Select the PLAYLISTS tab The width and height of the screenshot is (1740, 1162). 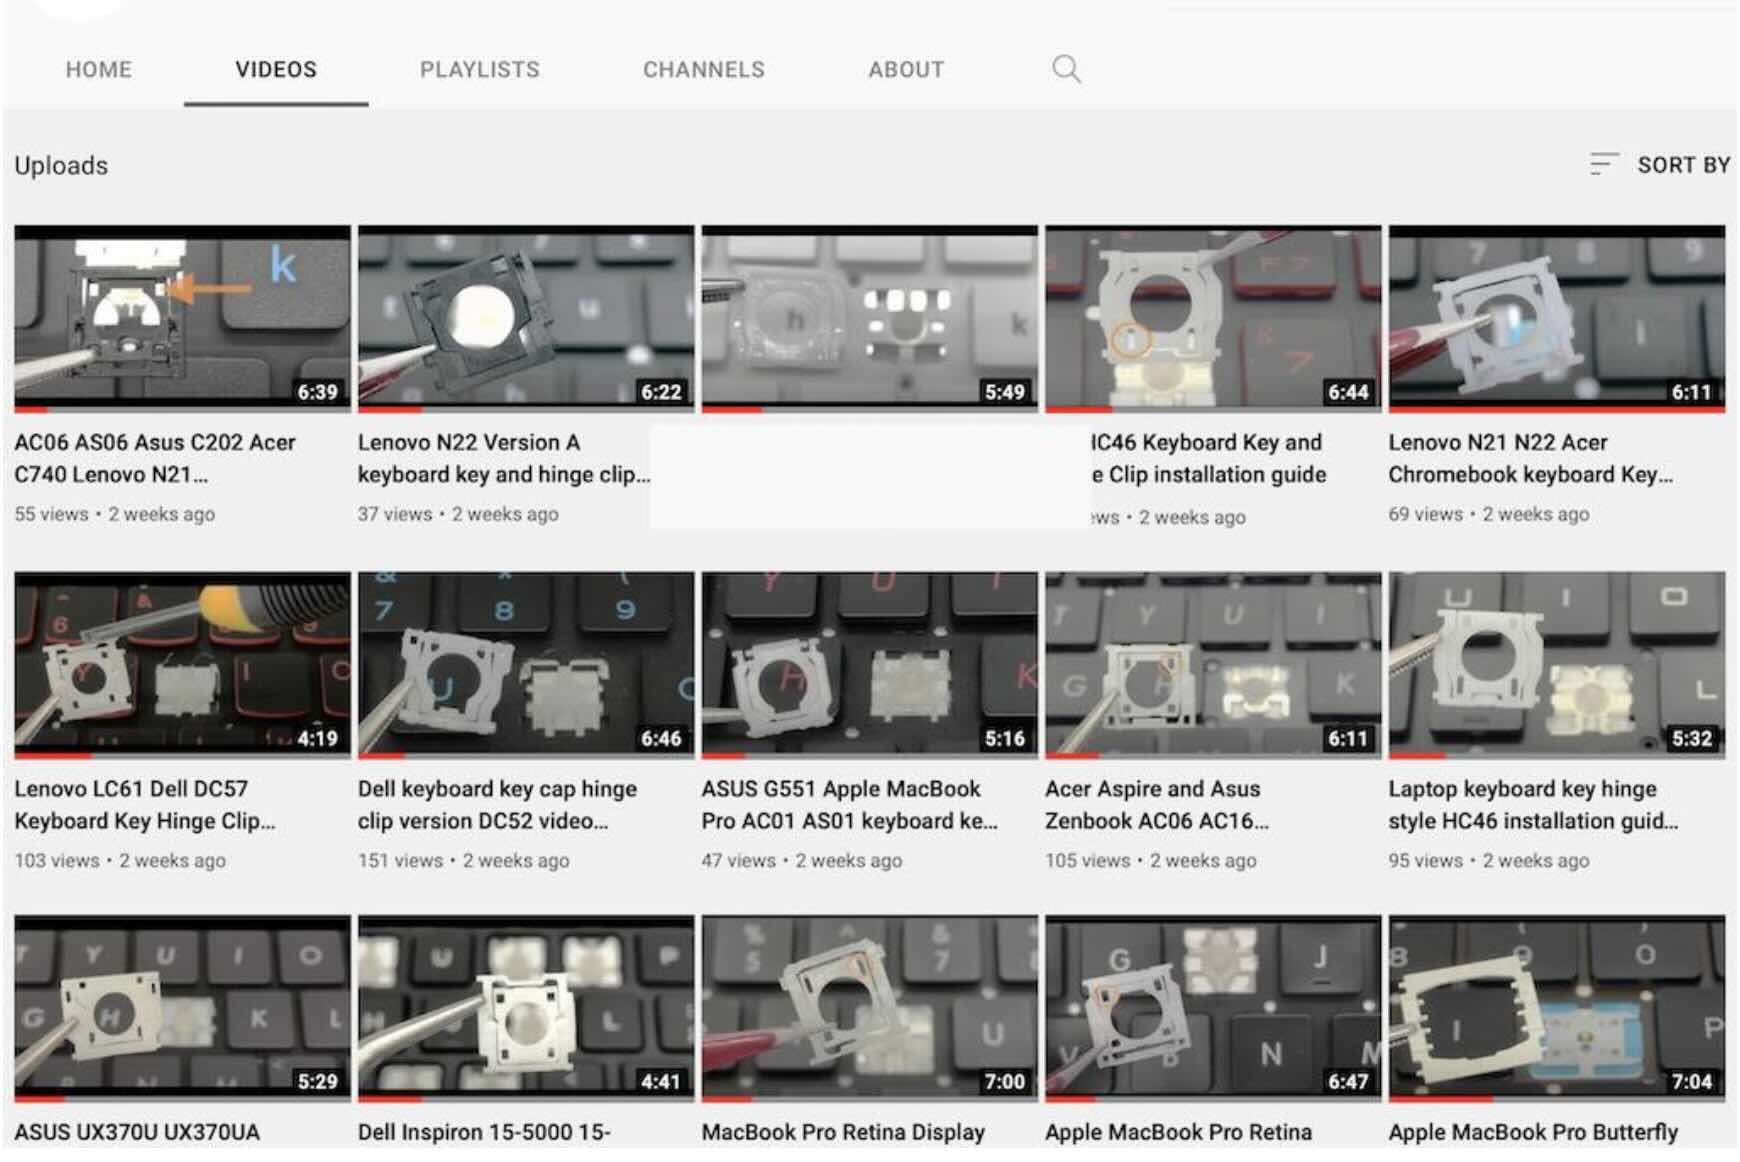coord(479,70)
